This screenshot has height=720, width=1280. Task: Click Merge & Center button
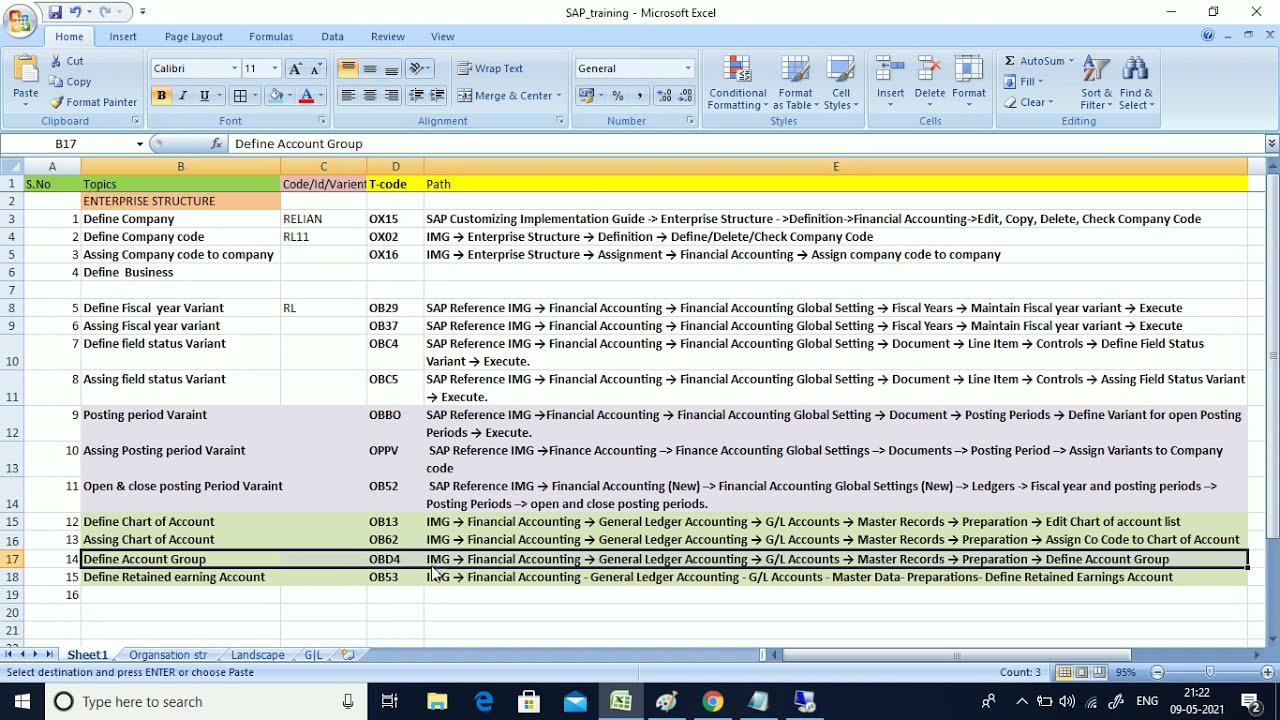click(505, 96)
